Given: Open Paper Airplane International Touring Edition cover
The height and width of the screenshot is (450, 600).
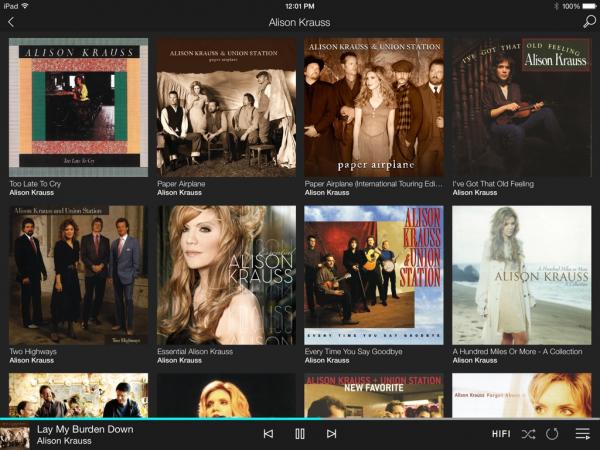Looking at the screenshot, I should point(374,107).
